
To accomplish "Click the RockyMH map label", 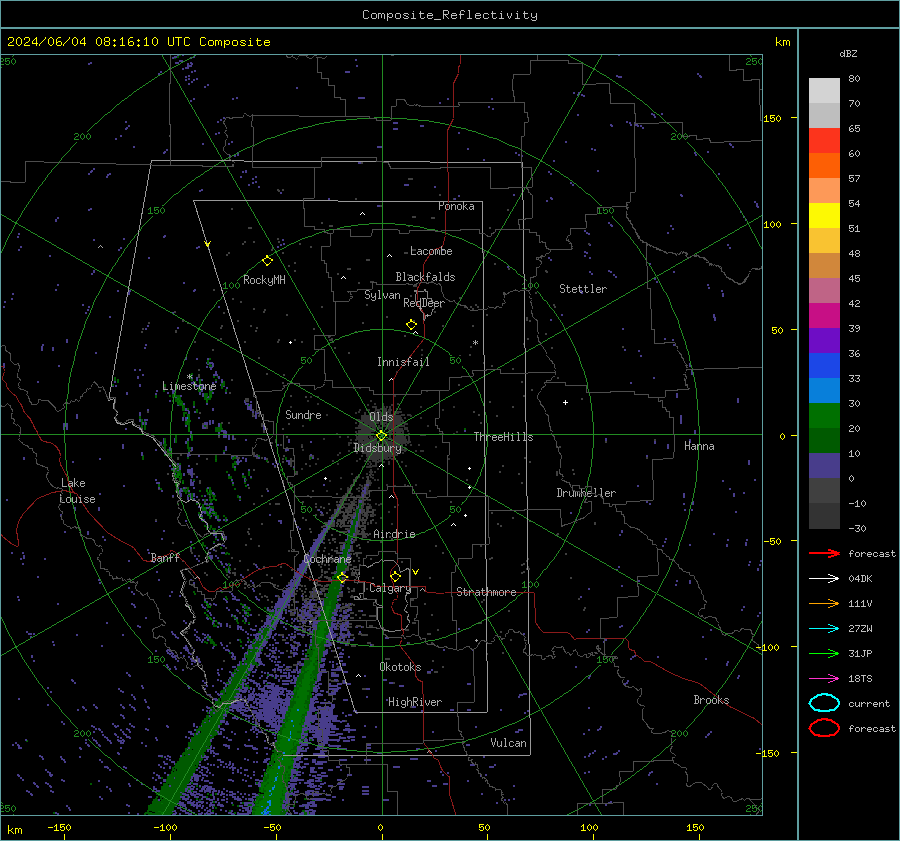I will point(264,280).
